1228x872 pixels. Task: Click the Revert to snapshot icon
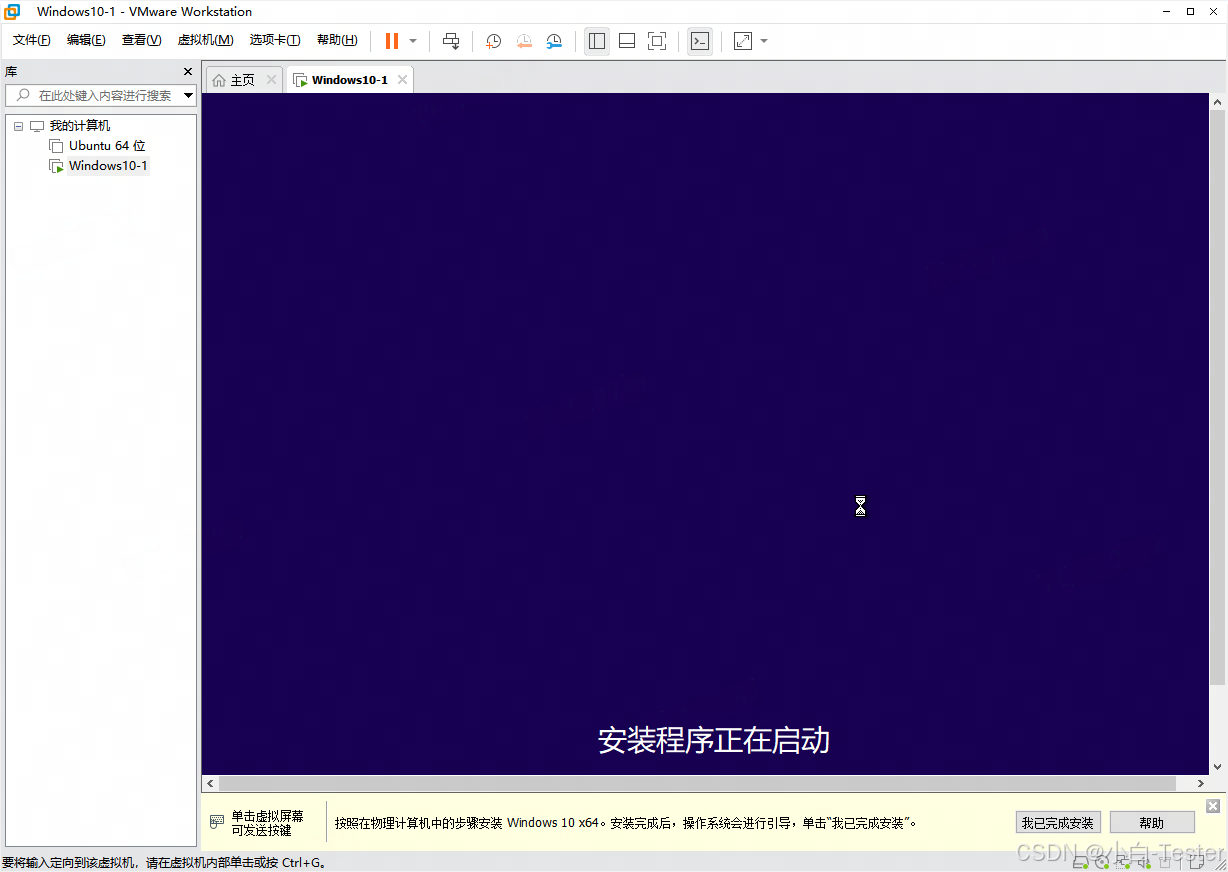pyautogui.click(x=524, y=41)
